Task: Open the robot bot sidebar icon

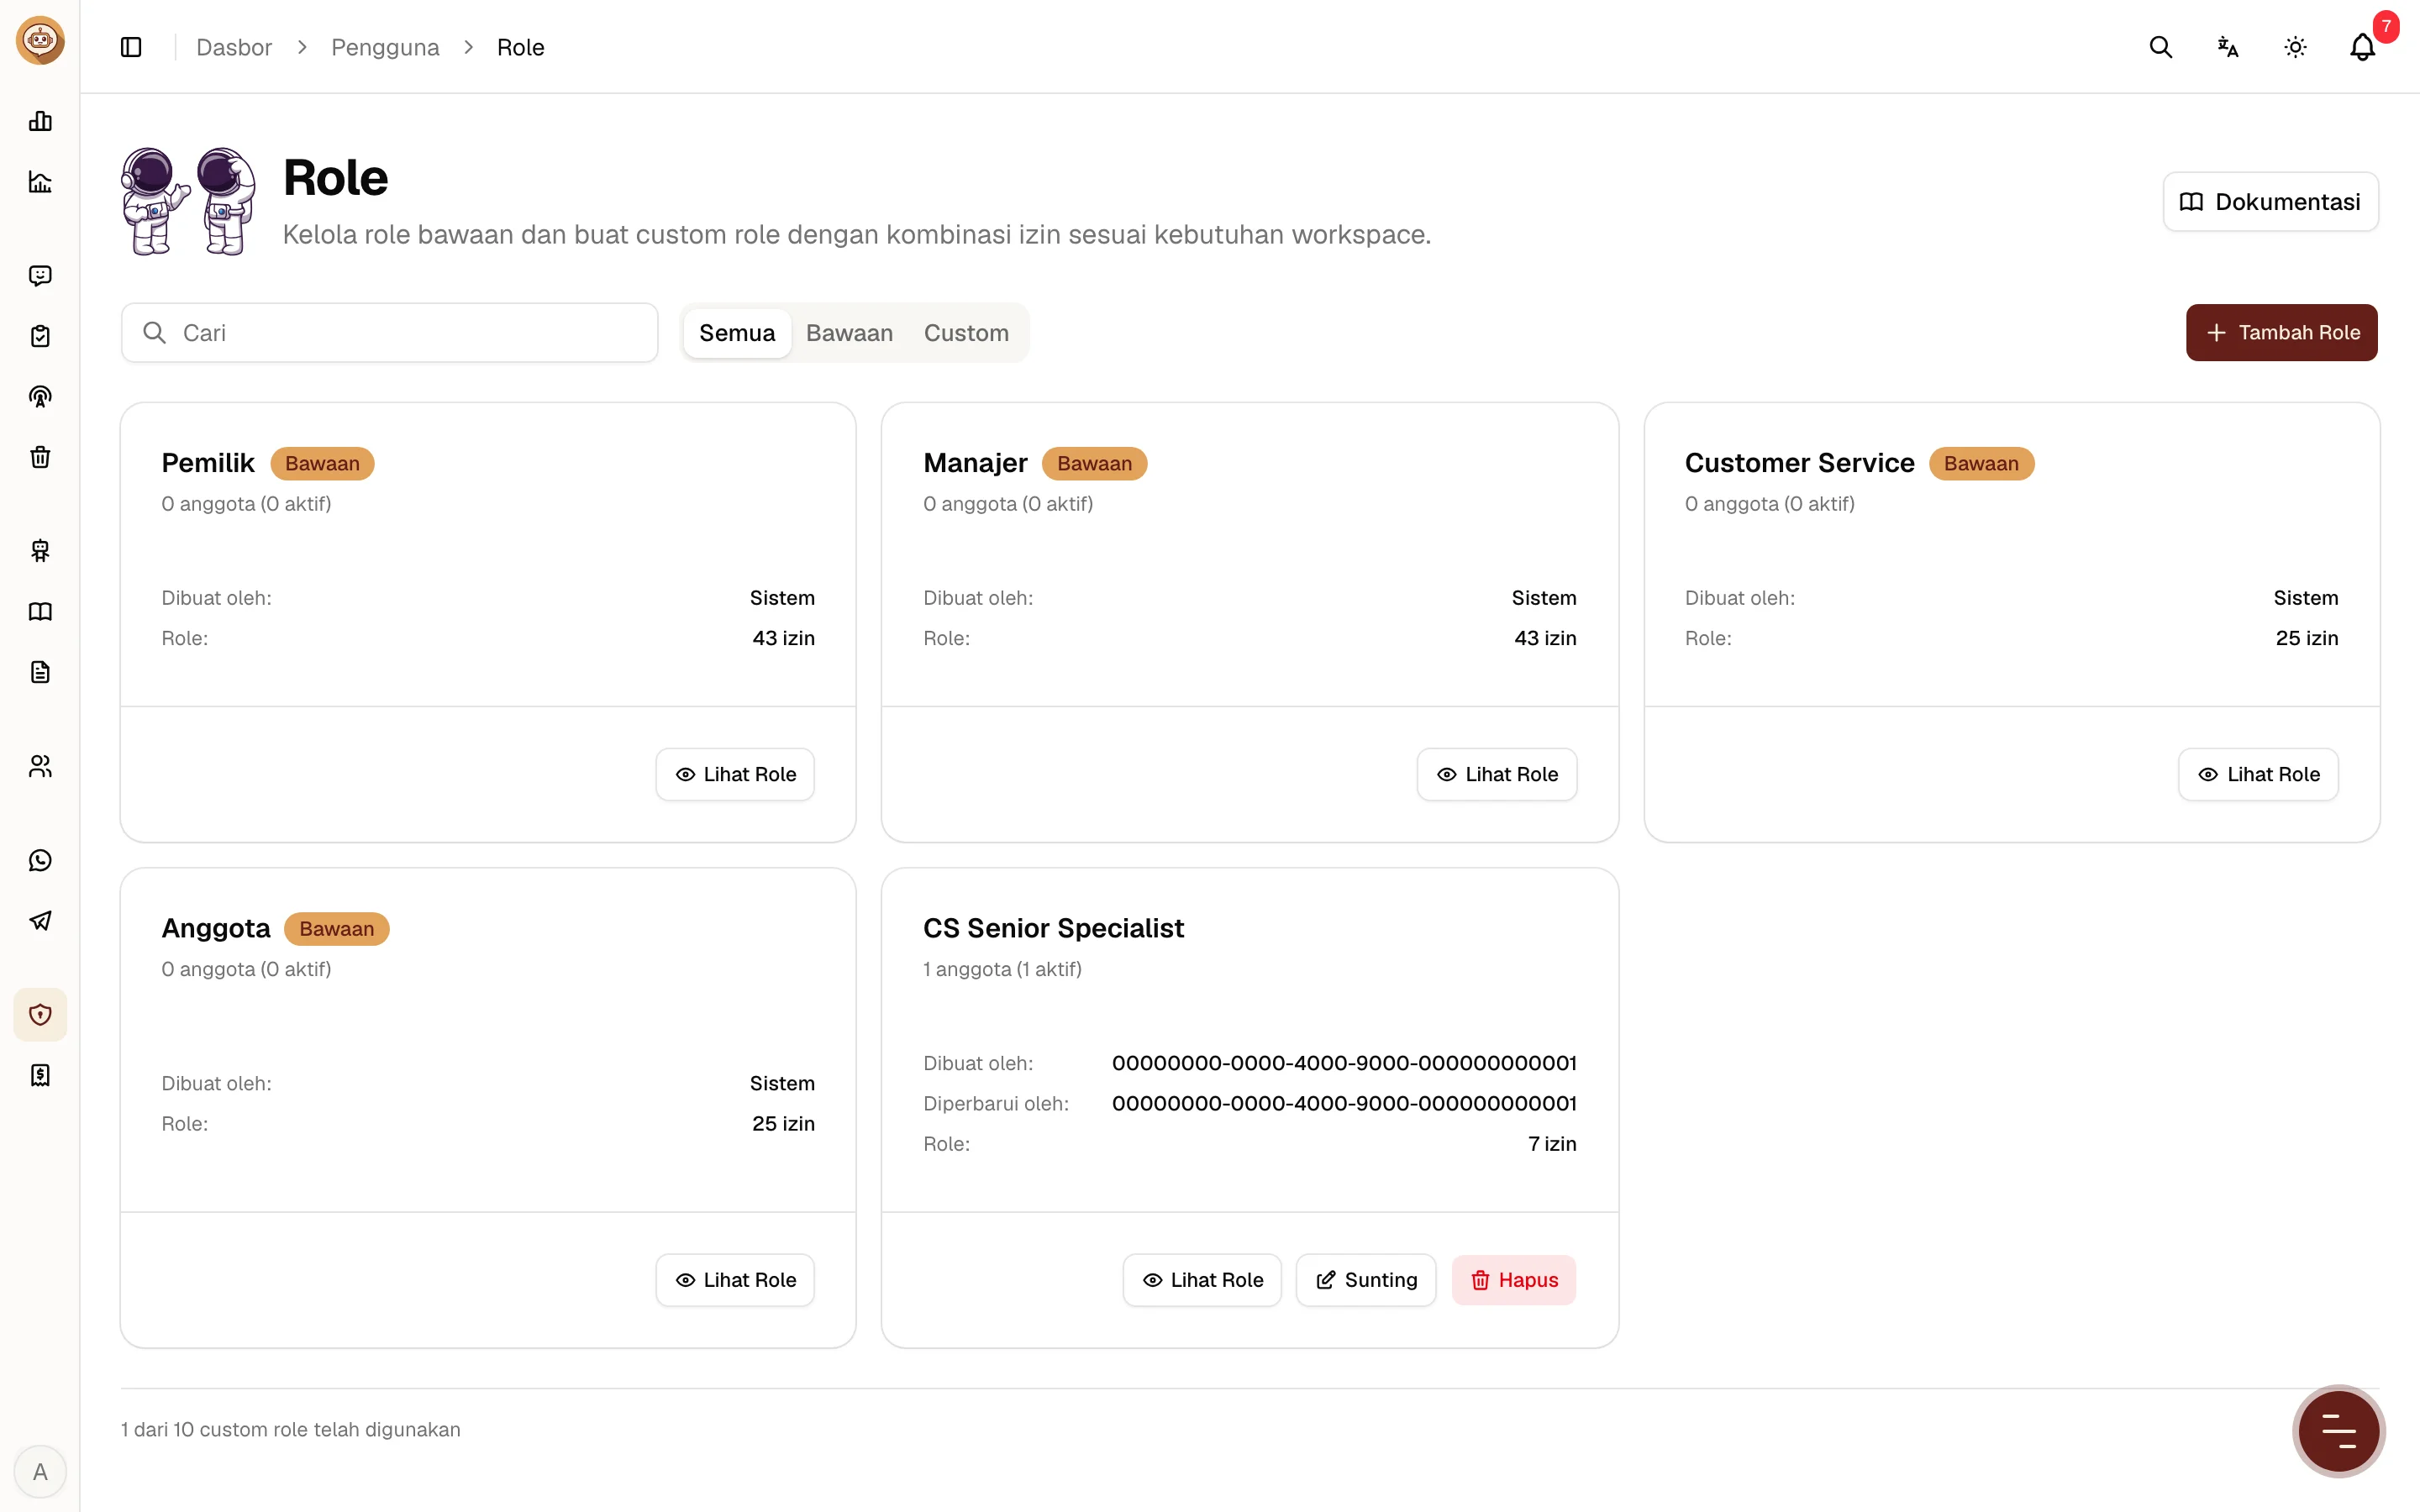Action: (40, 550)
